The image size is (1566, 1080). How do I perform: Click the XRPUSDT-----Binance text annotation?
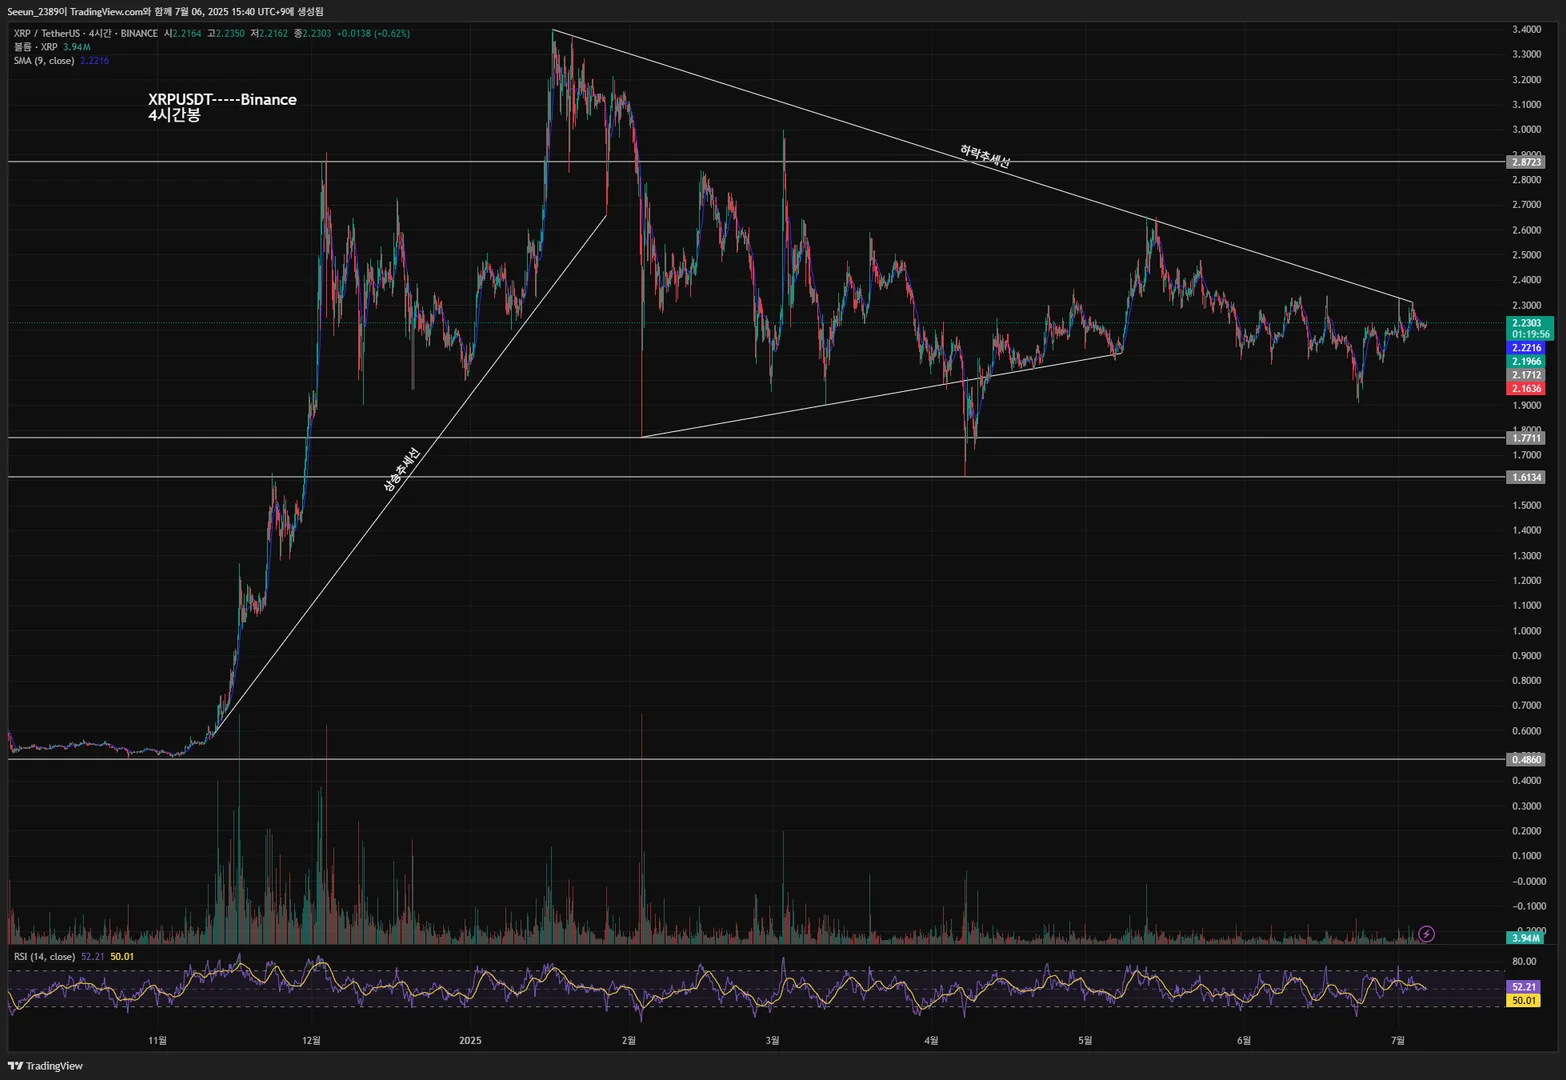[222, 99]
